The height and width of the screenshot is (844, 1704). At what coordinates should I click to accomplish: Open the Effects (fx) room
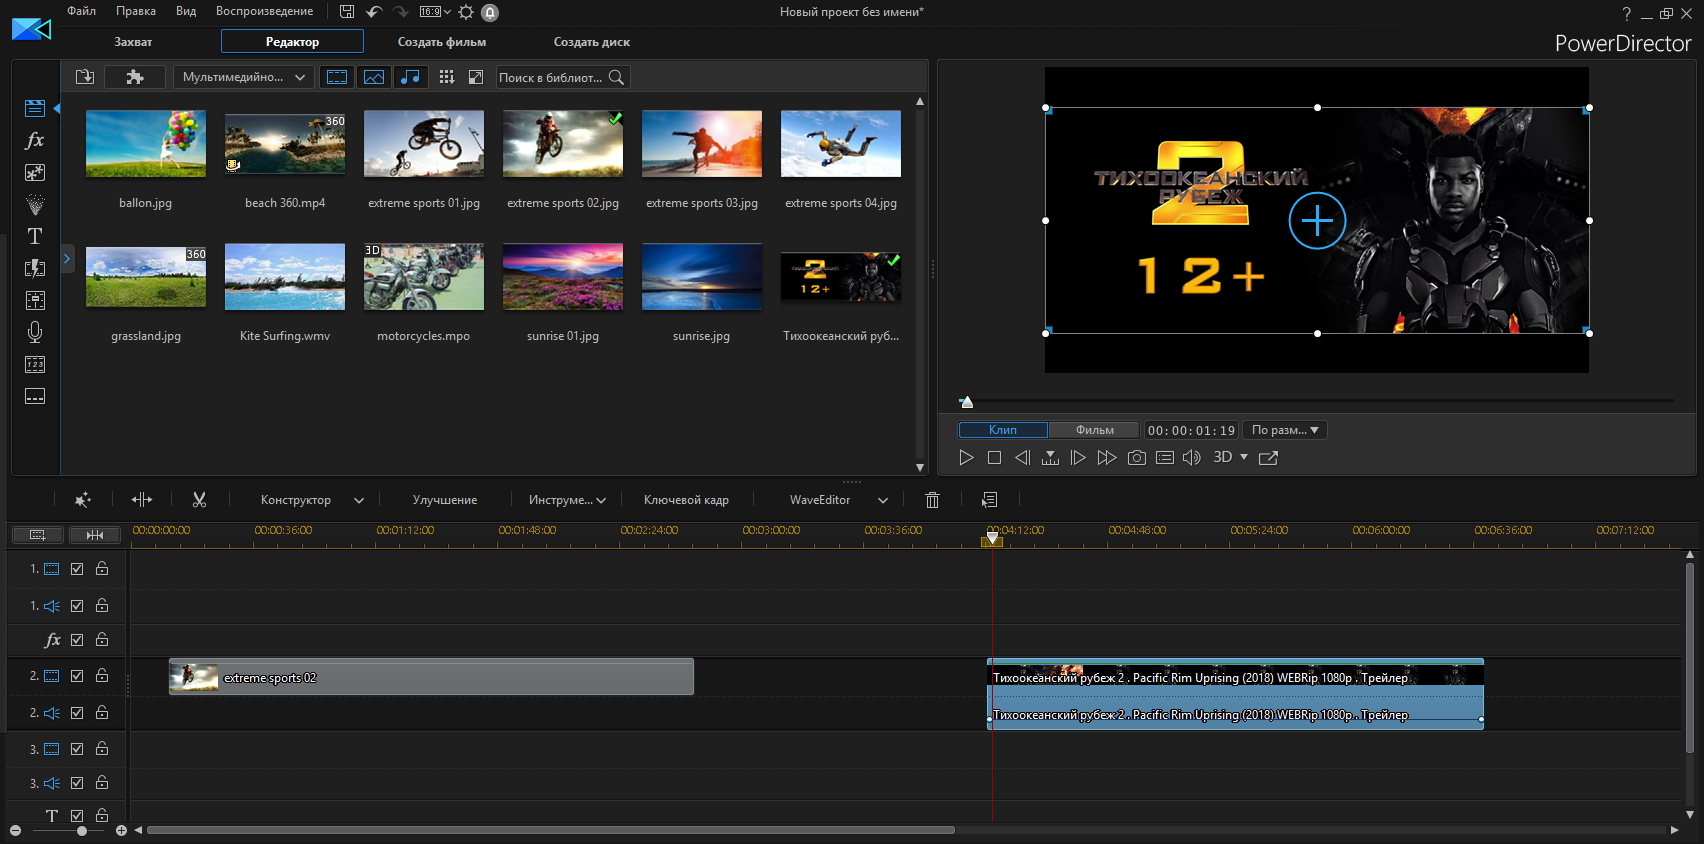pyautogui.click(x=35, y=140)
